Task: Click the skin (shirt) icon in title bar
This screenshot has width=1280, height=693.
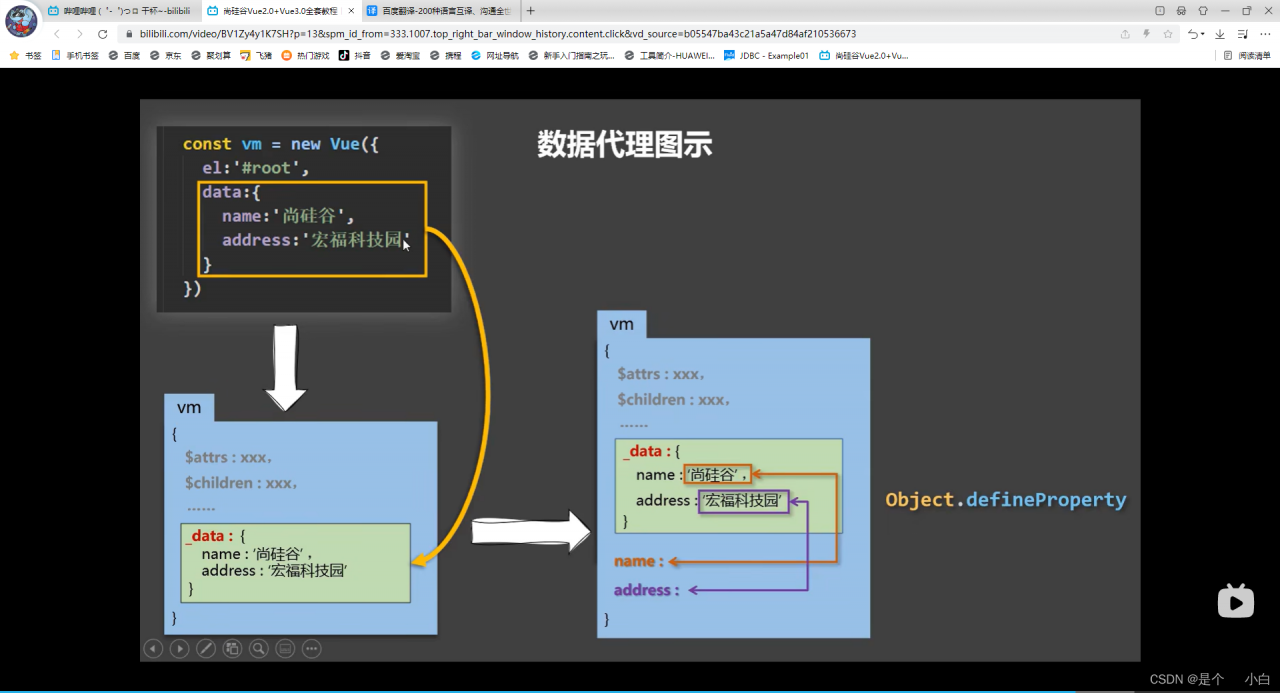Action: 1203,10
